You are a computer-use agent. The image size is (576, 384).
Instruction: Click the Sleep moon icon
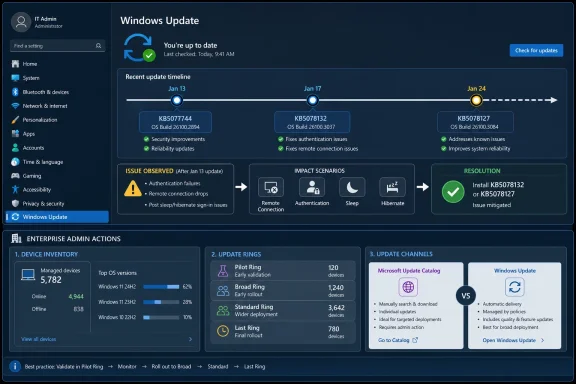tap(352, 187)
